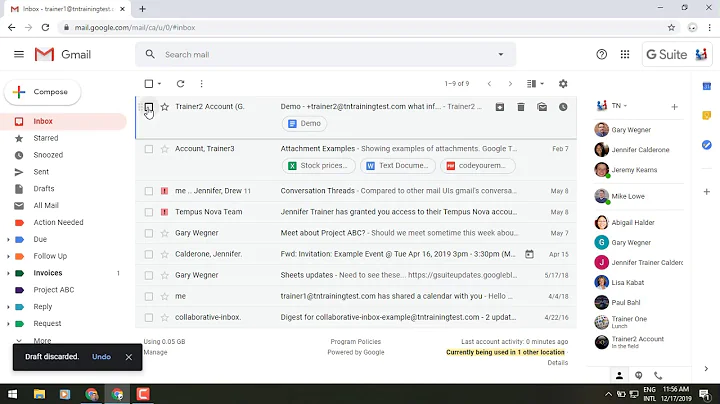
Task: Open chat with Jennifer Calderone
Action: coord(638,150)
